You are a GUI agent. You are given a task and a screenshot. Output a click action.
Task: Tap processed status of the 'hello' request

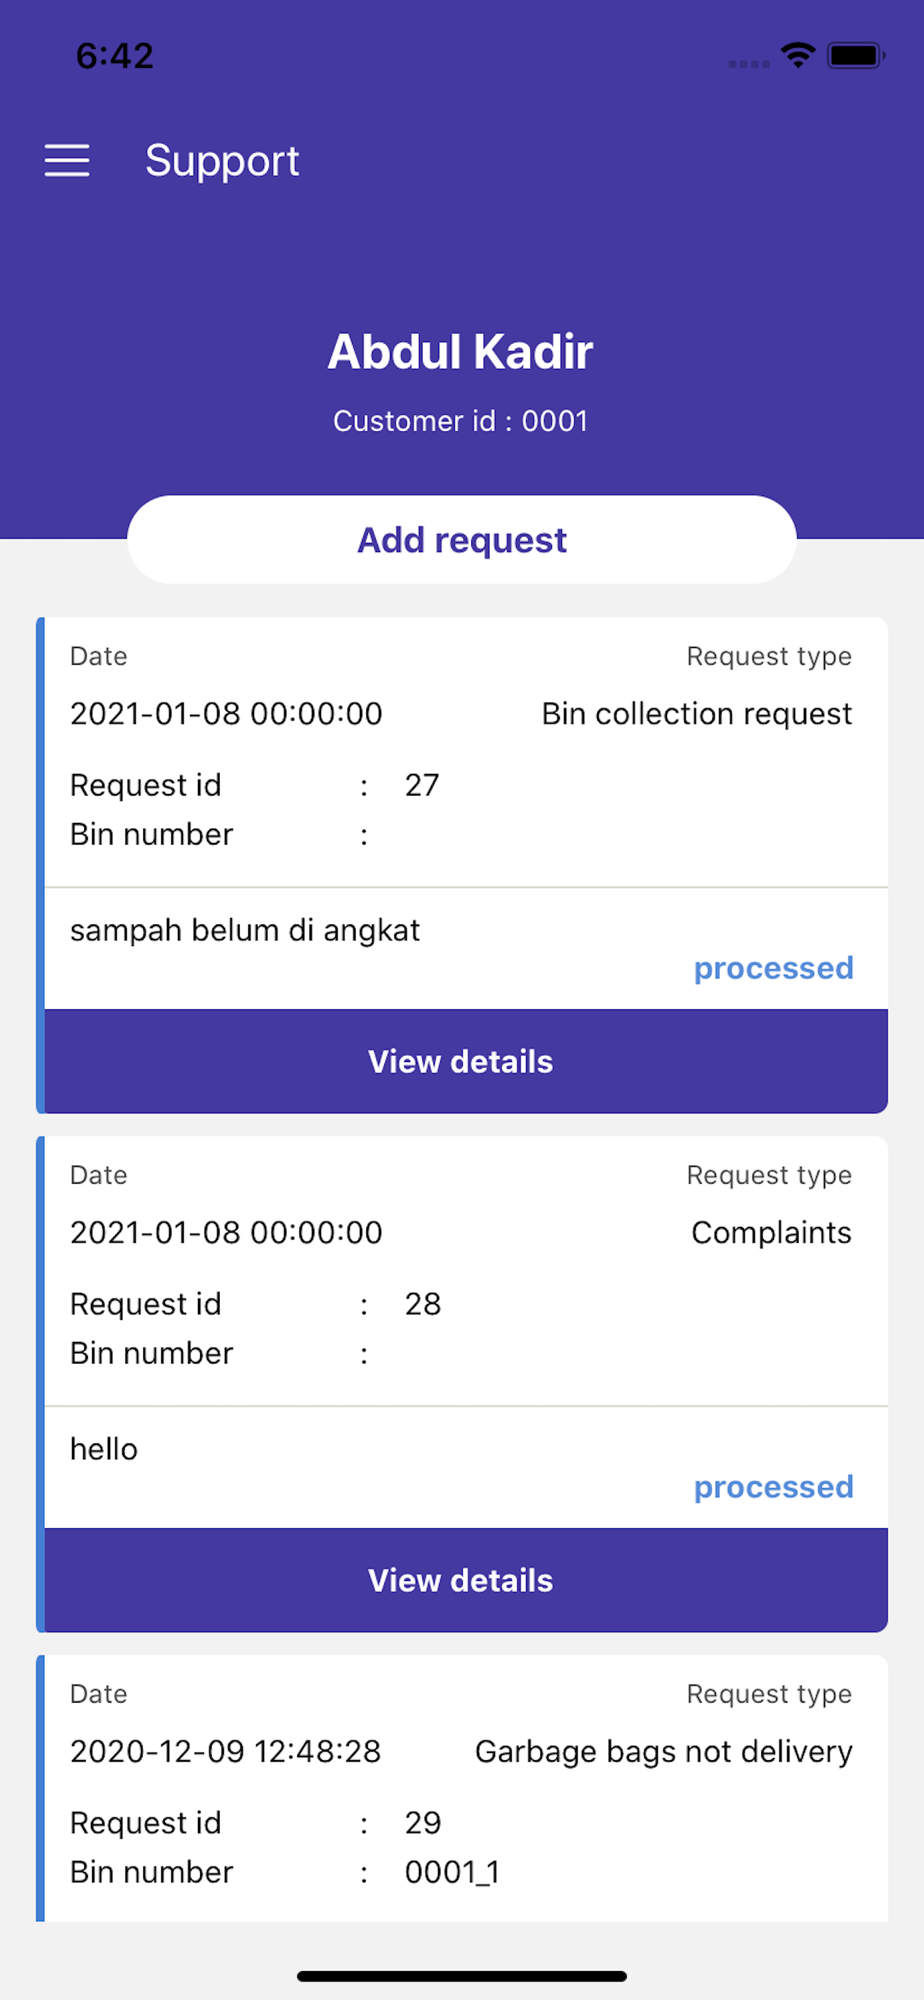click(x=773, y=1487)
